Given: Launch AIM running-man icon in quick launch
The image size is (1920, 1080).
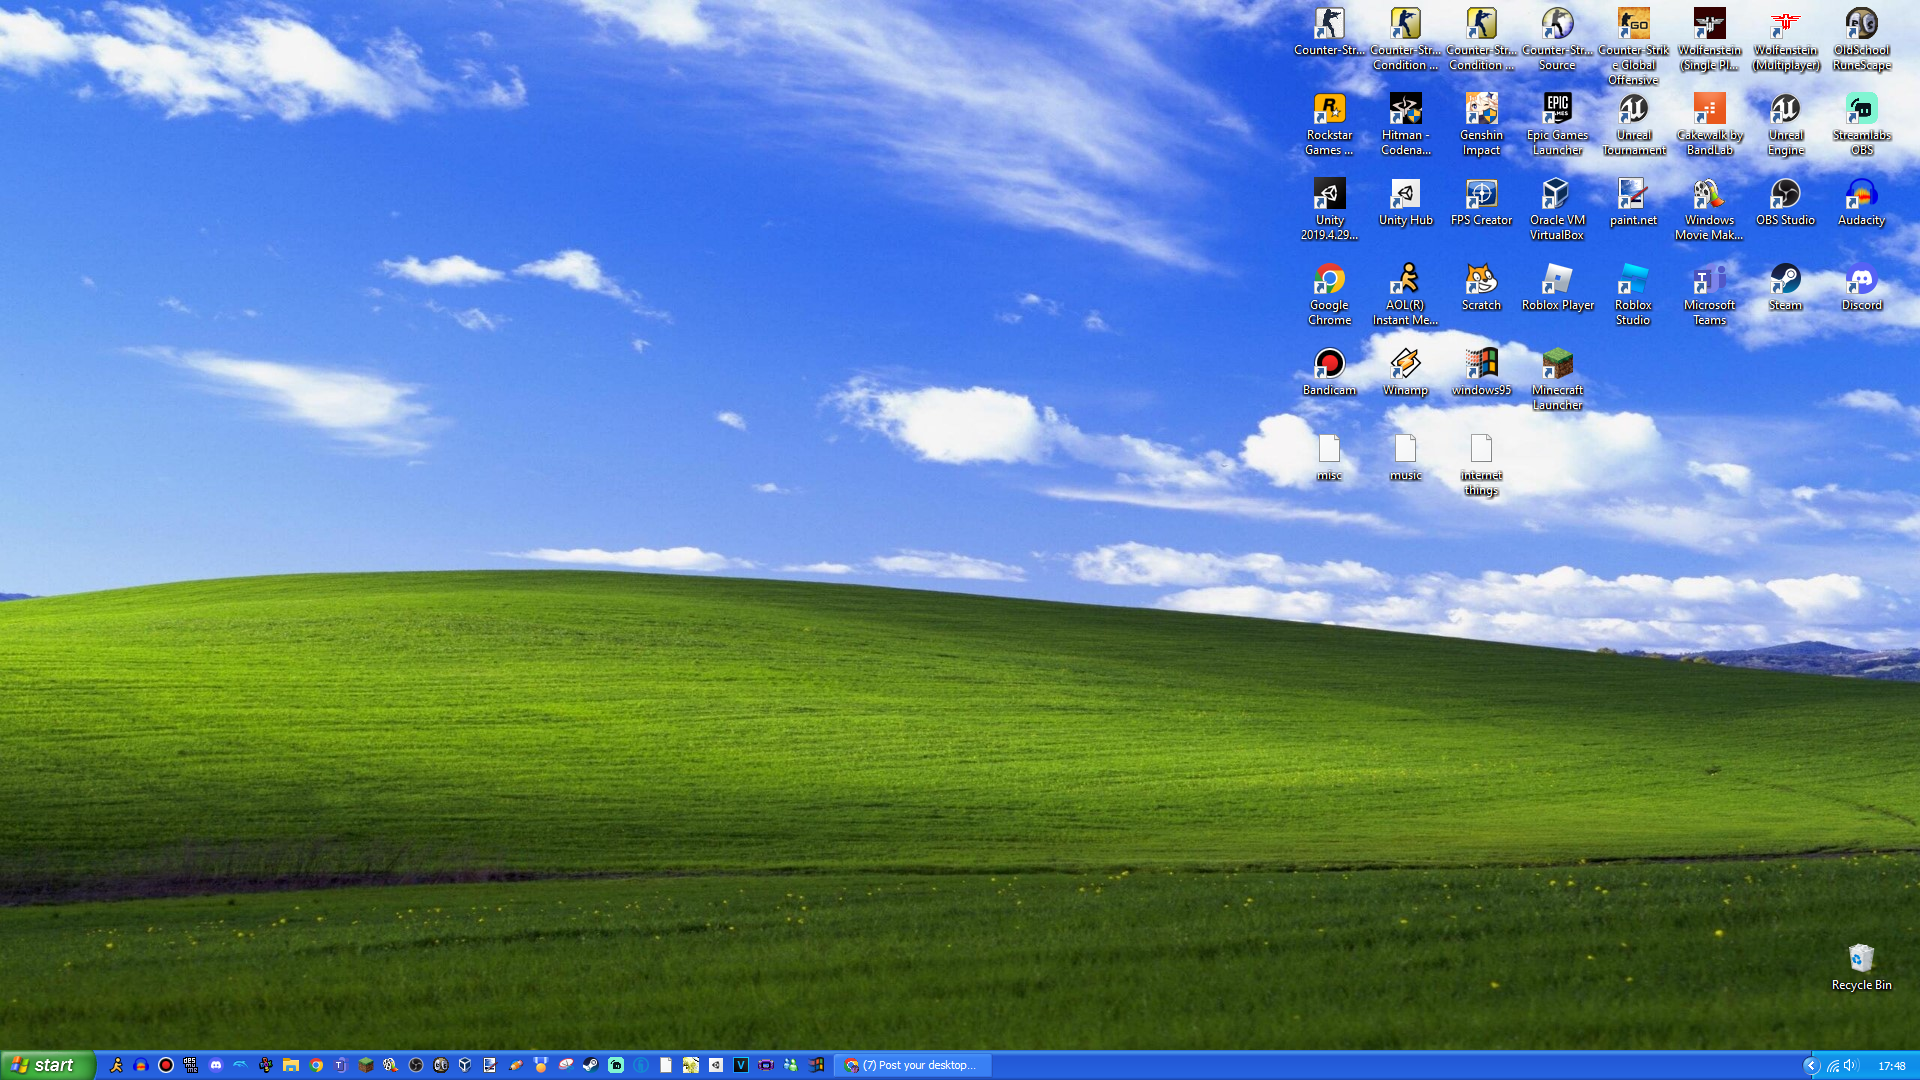Looking at the screenshot, I should 116,1065.
